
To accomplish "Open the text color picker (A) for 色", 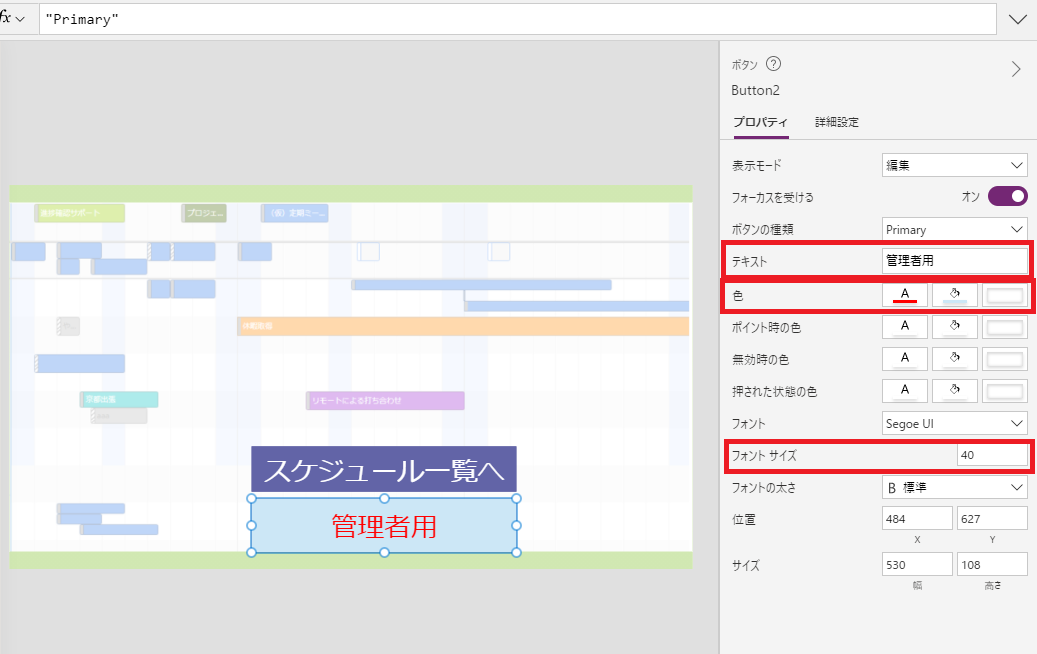I will (x=904, y=294).
